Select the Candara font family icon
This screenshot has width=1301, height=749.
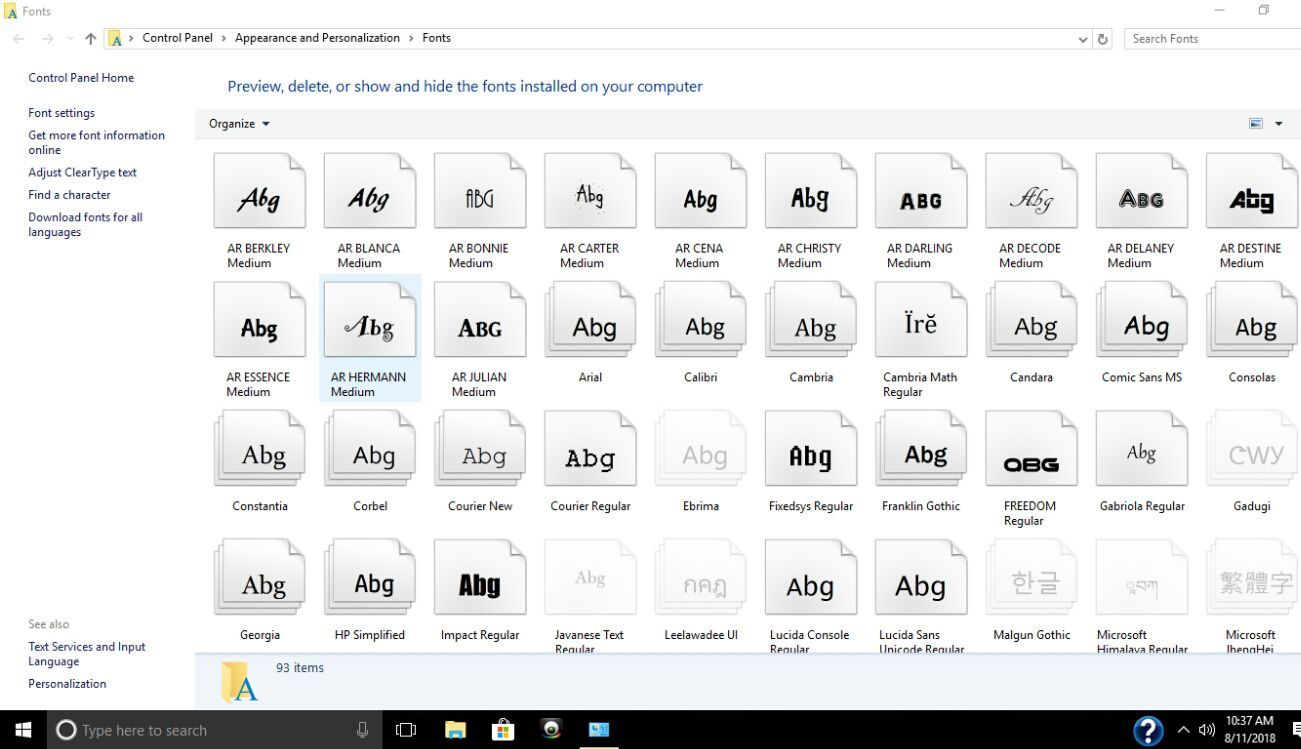[1031, 320]
